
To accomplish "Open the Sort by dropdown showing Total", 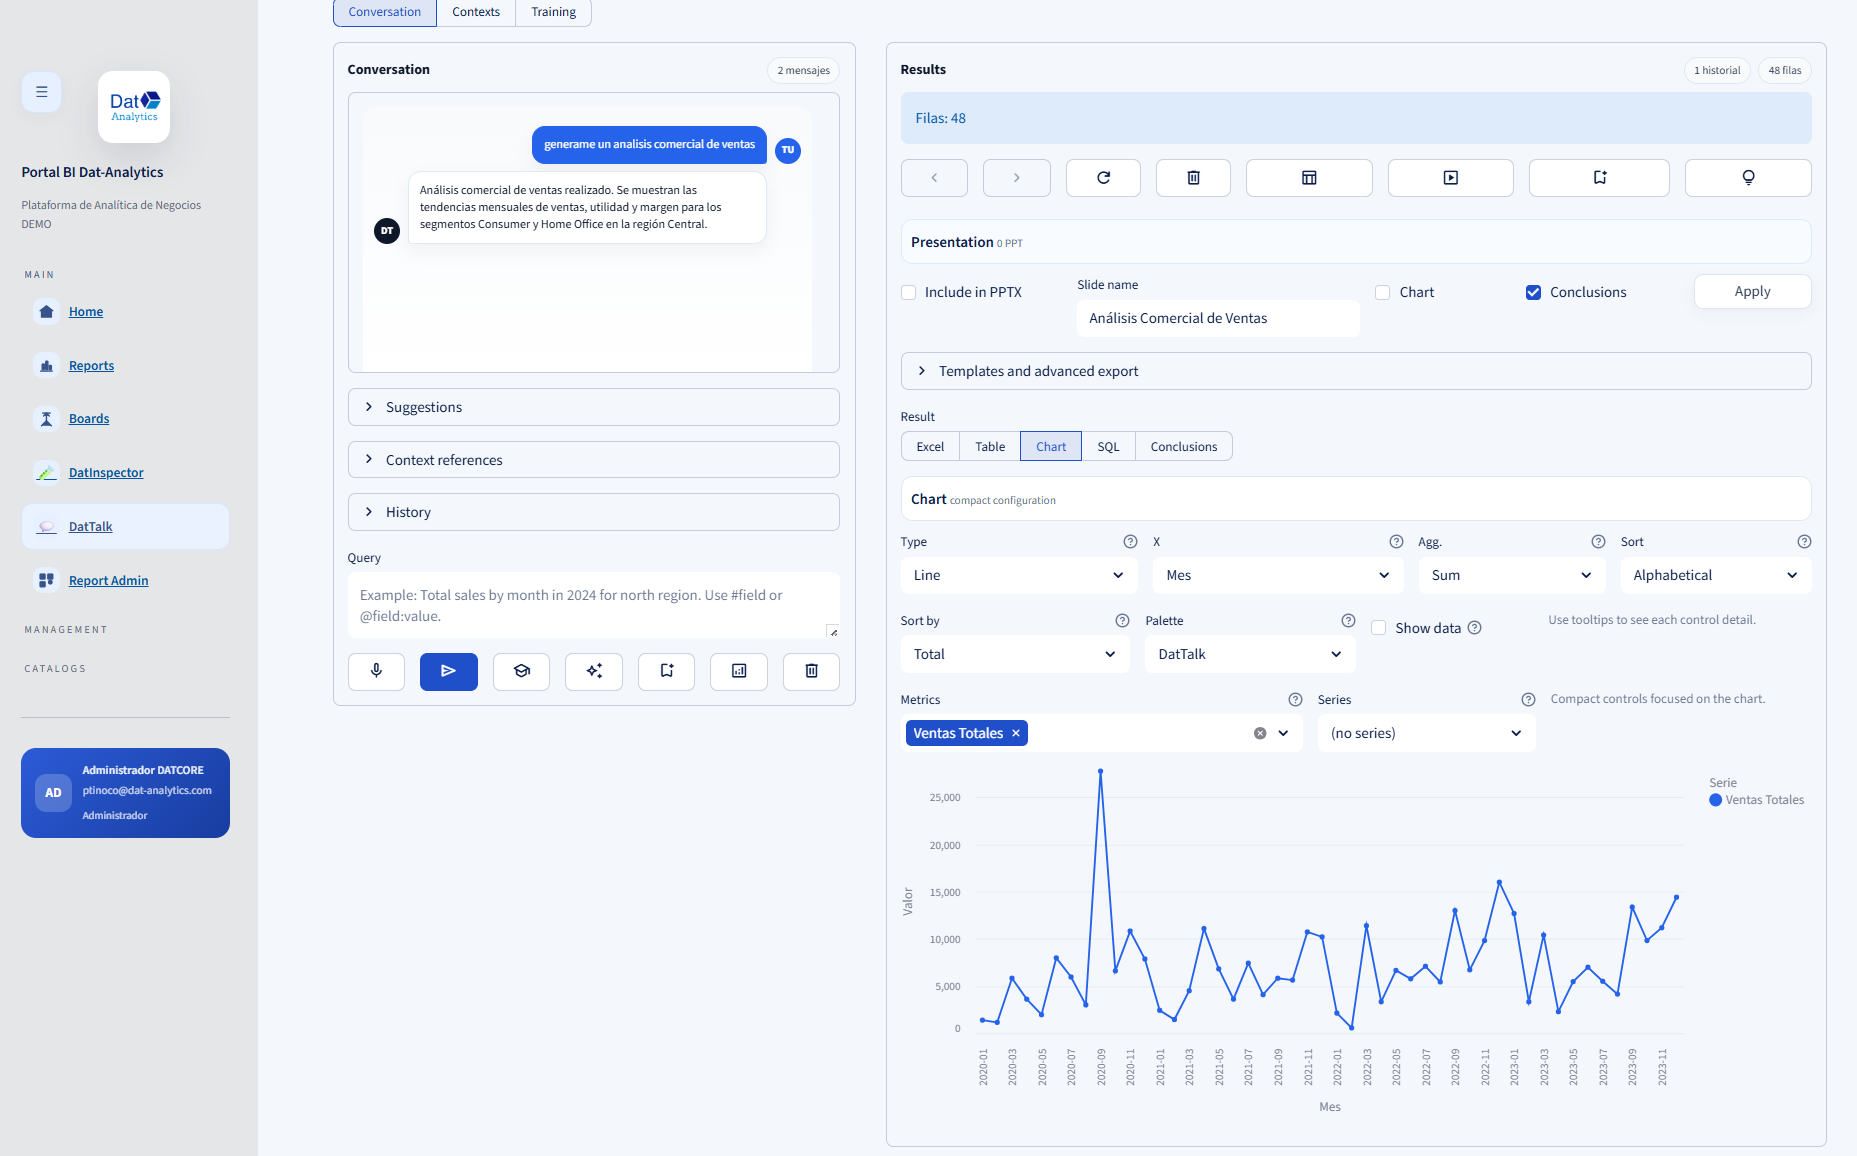I will point(1014,654).
